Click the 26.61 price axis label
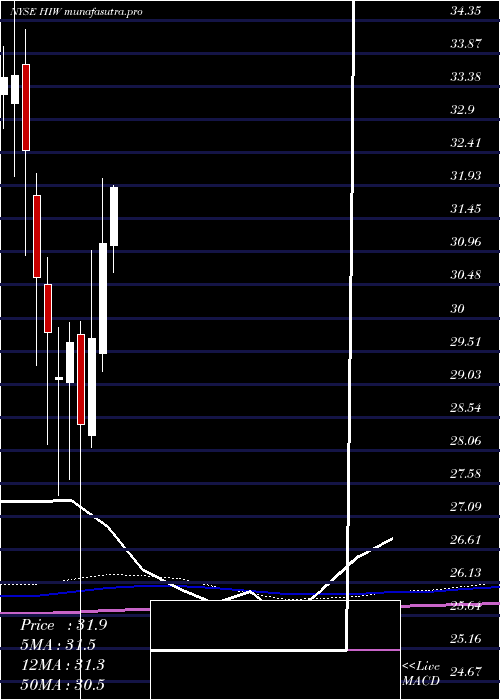 click(465, 540)
